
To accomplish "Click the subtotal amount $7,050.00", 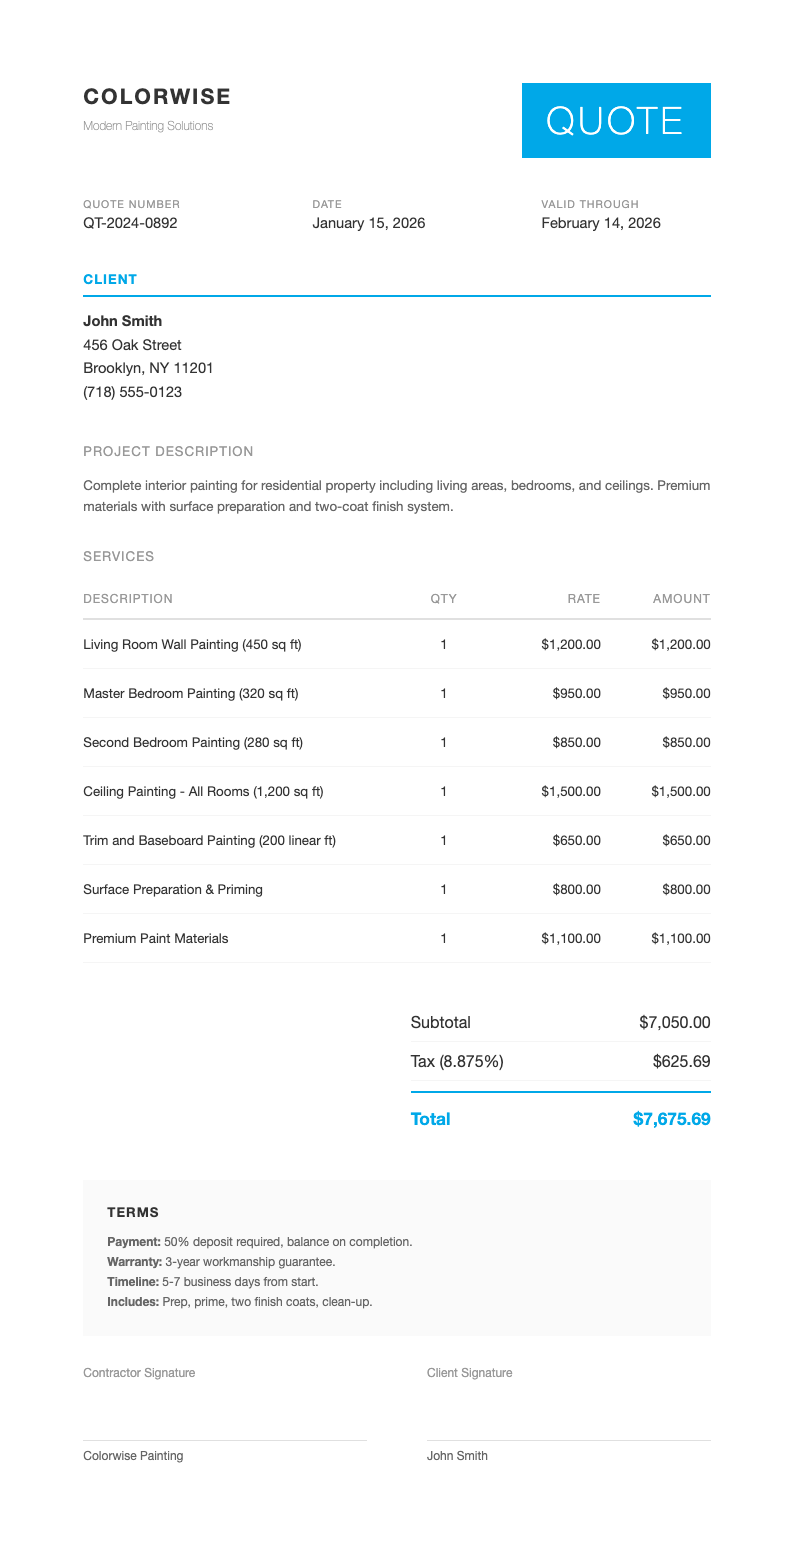I will [x=674, y=1023].
